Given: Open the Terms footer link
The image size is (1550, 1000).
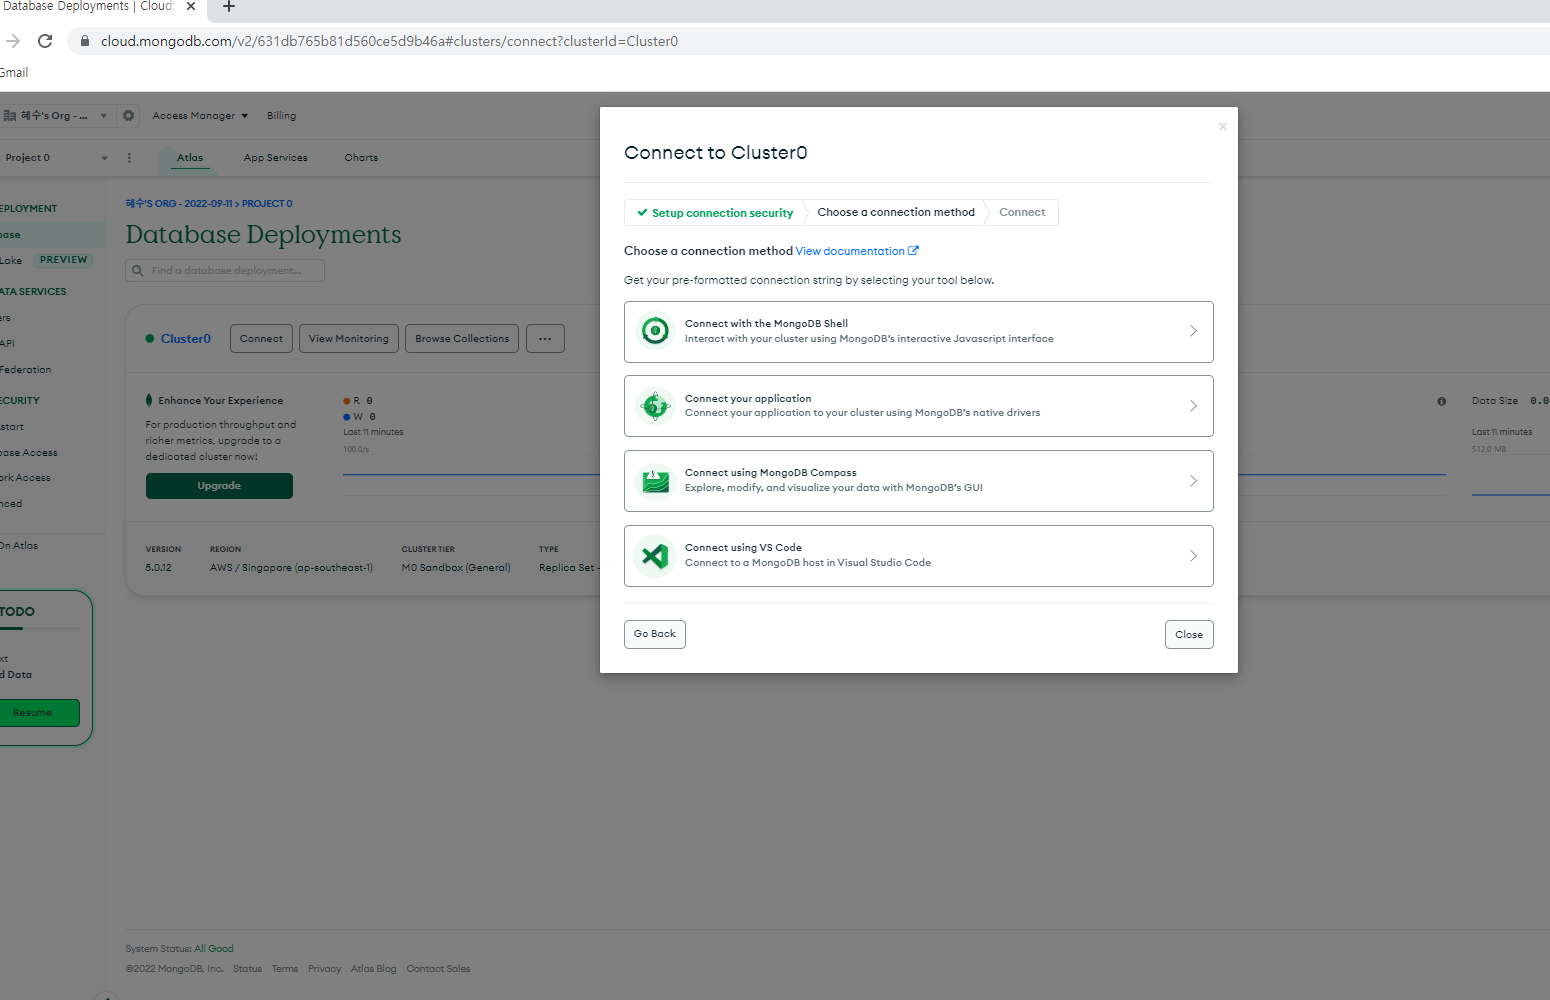Looking at the screenshot, I should tap(285, 969).
